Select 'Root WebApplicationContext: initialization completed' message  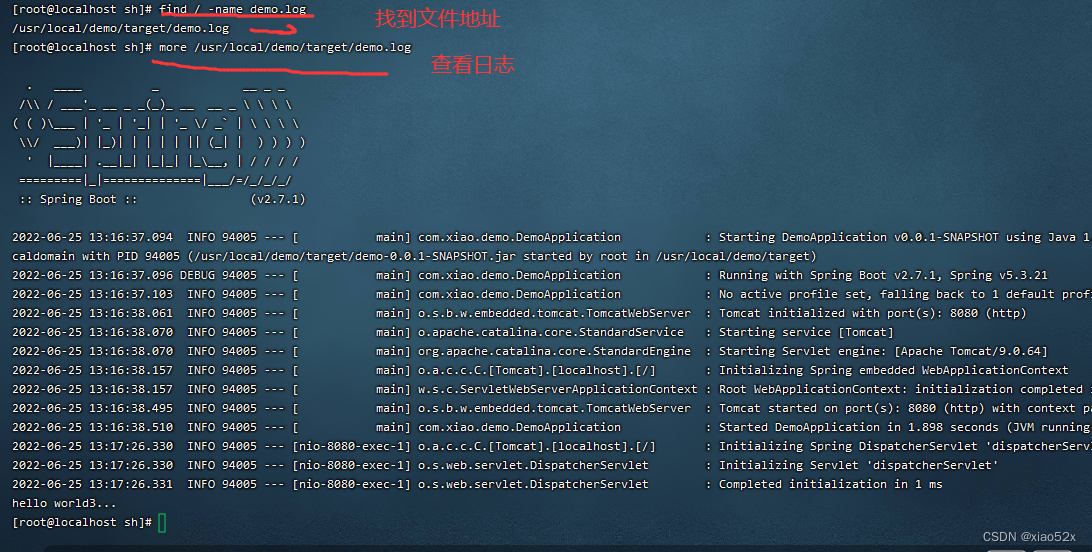[x=901, y=389]
